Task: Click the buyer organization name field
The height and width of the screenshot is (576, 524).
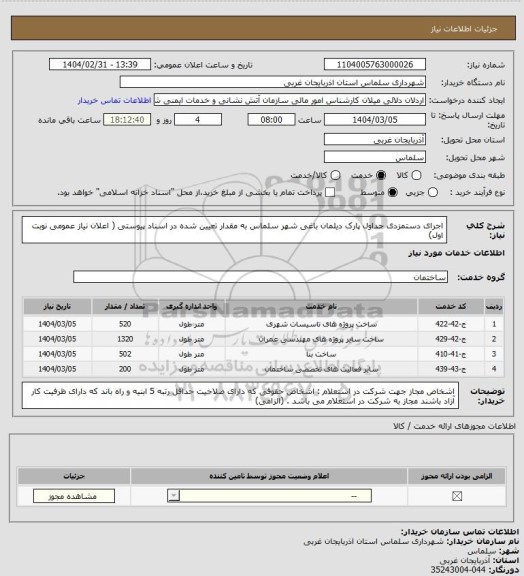Action: coord(273,82)
